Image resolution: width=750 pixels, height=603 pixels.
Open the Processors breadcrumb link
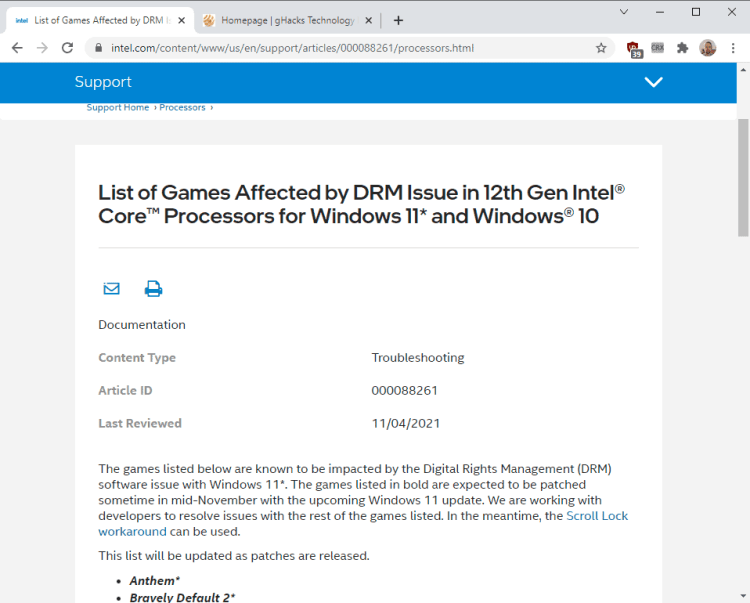coord(182,107)
